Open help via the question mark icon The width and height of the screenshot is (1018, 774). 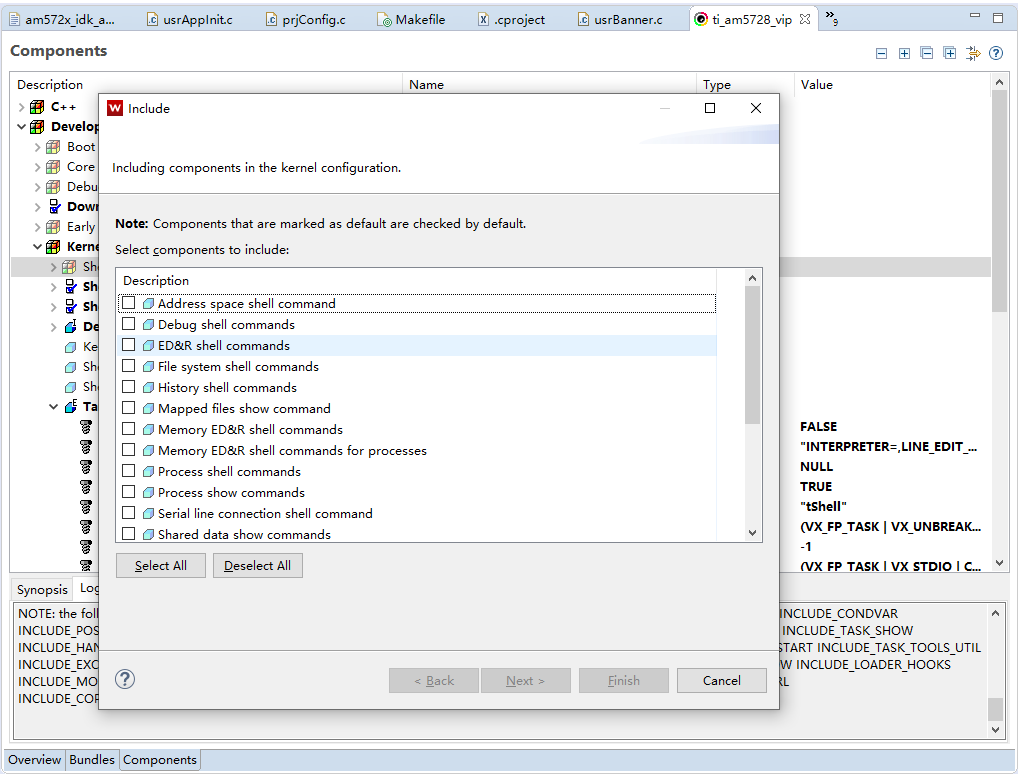(994, 53)
